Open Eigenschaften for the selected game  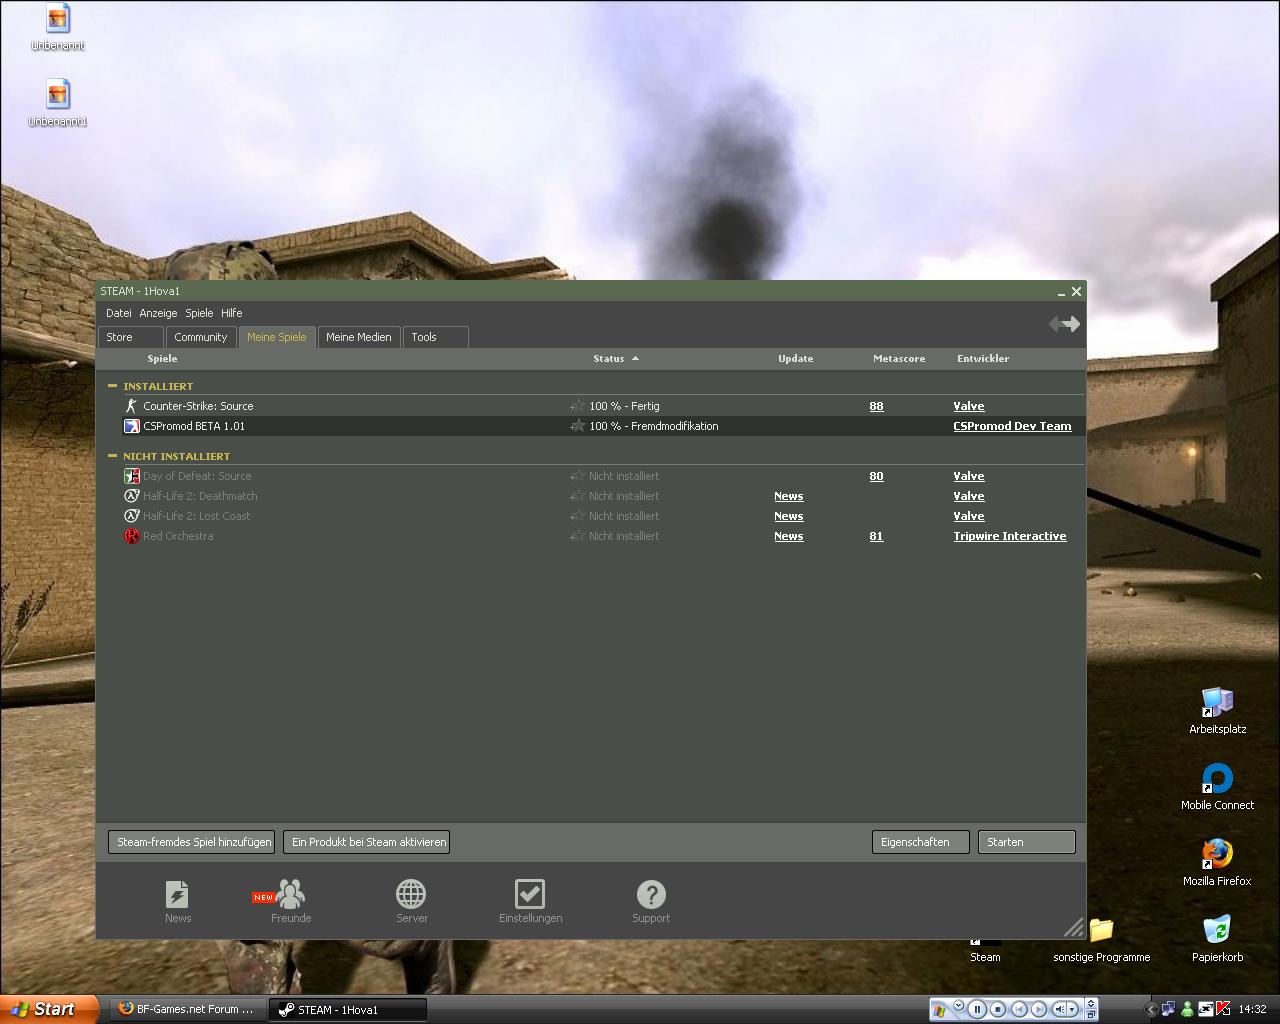[x=921, y=842]
